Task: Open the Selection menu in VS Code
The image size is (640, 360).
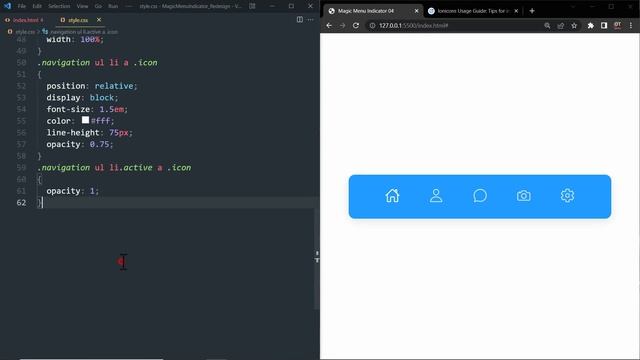Action: pyautogui.click(x=59, y=6)
